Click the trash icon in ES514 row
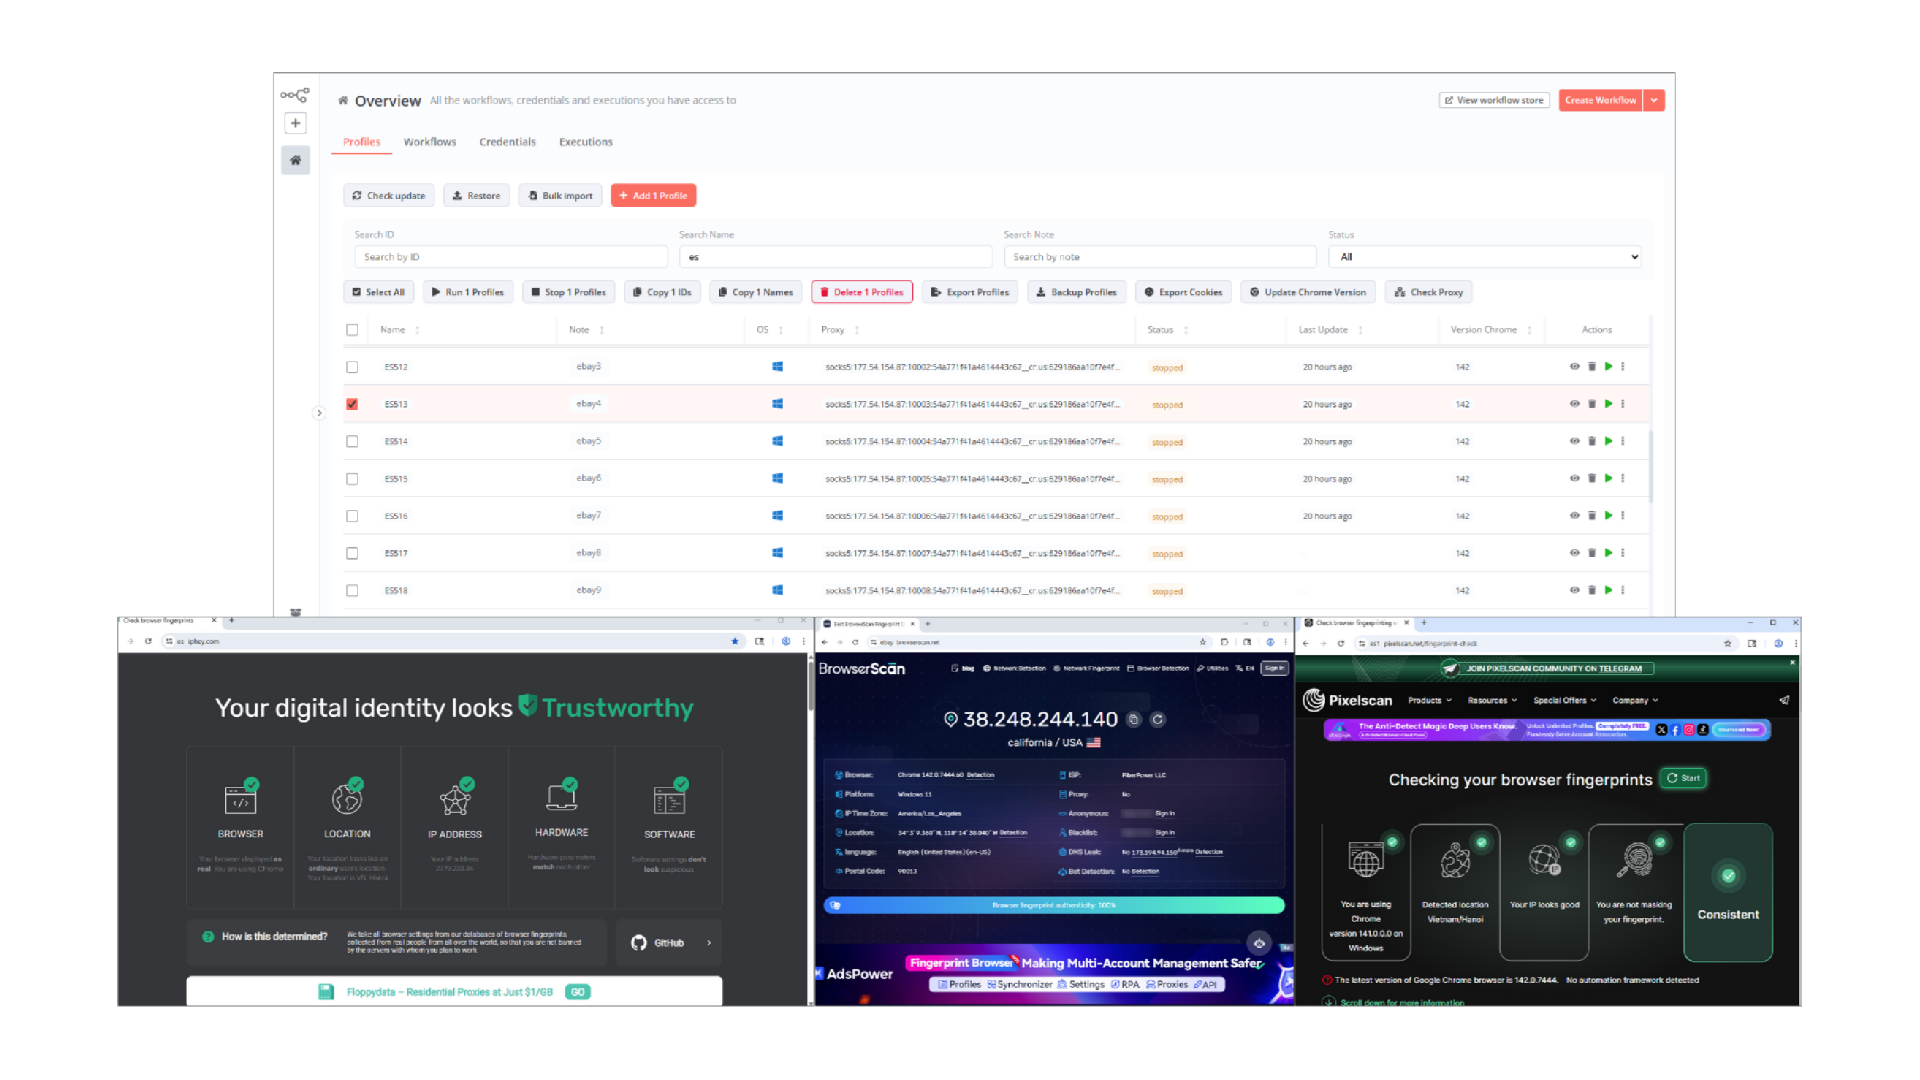 click(1592, 441)
